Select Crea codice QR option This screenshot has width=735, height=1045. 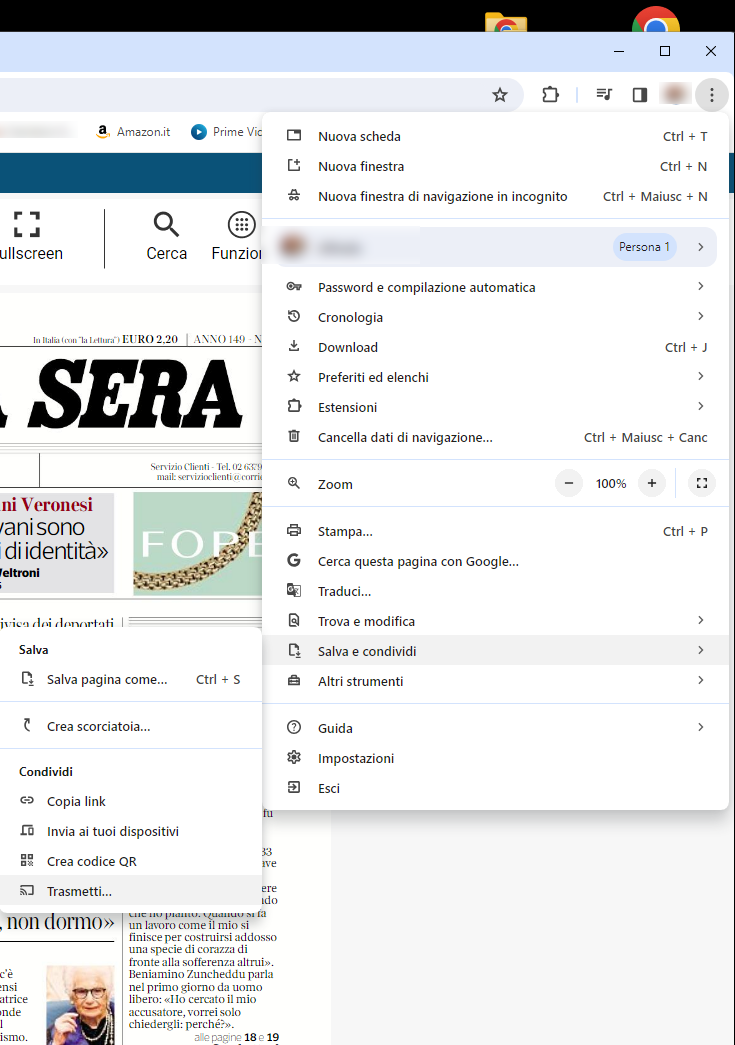(91, 861)
